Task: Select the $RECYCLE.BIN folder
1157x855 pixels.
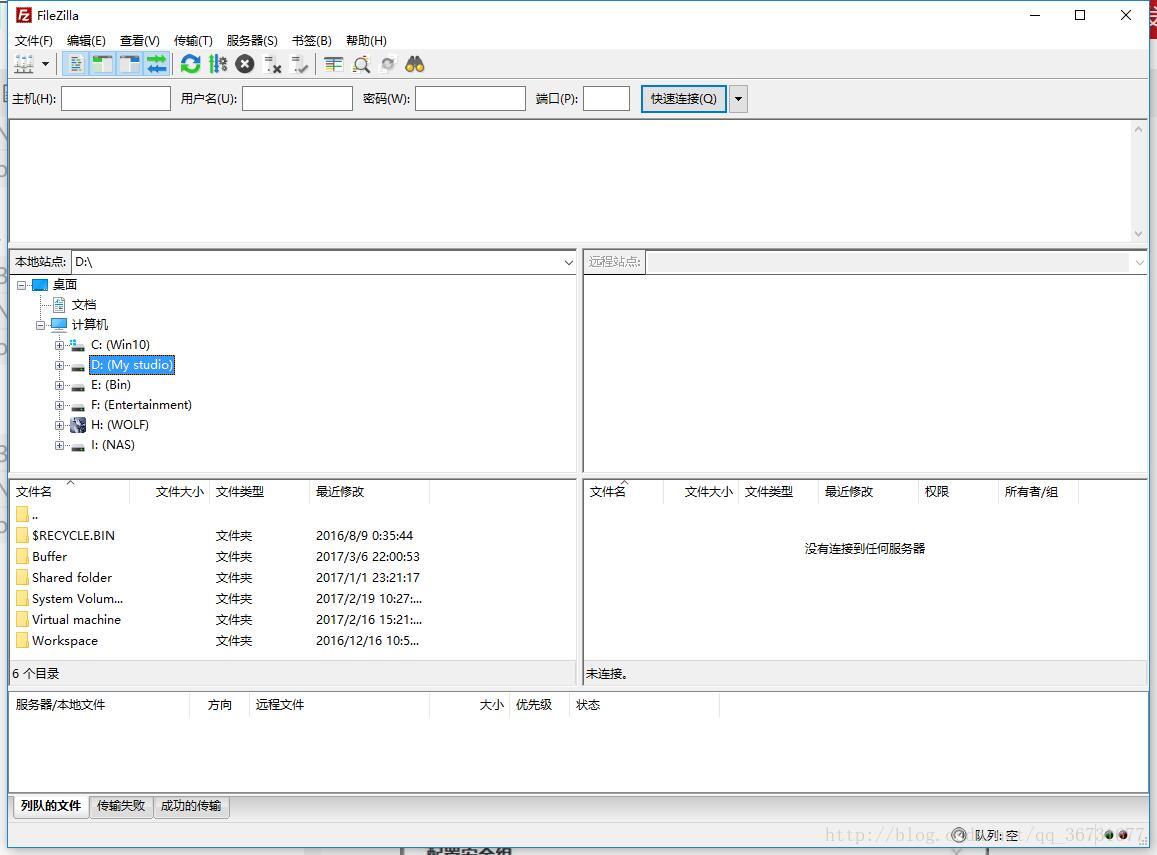Action: click(73, 536)
